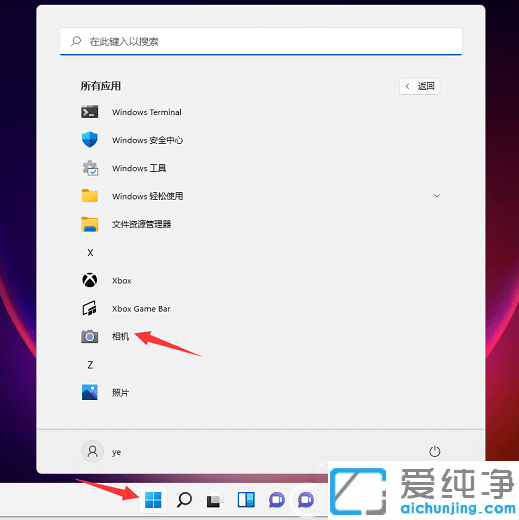Select the Xbox Game Bar label

pos(141,309)
